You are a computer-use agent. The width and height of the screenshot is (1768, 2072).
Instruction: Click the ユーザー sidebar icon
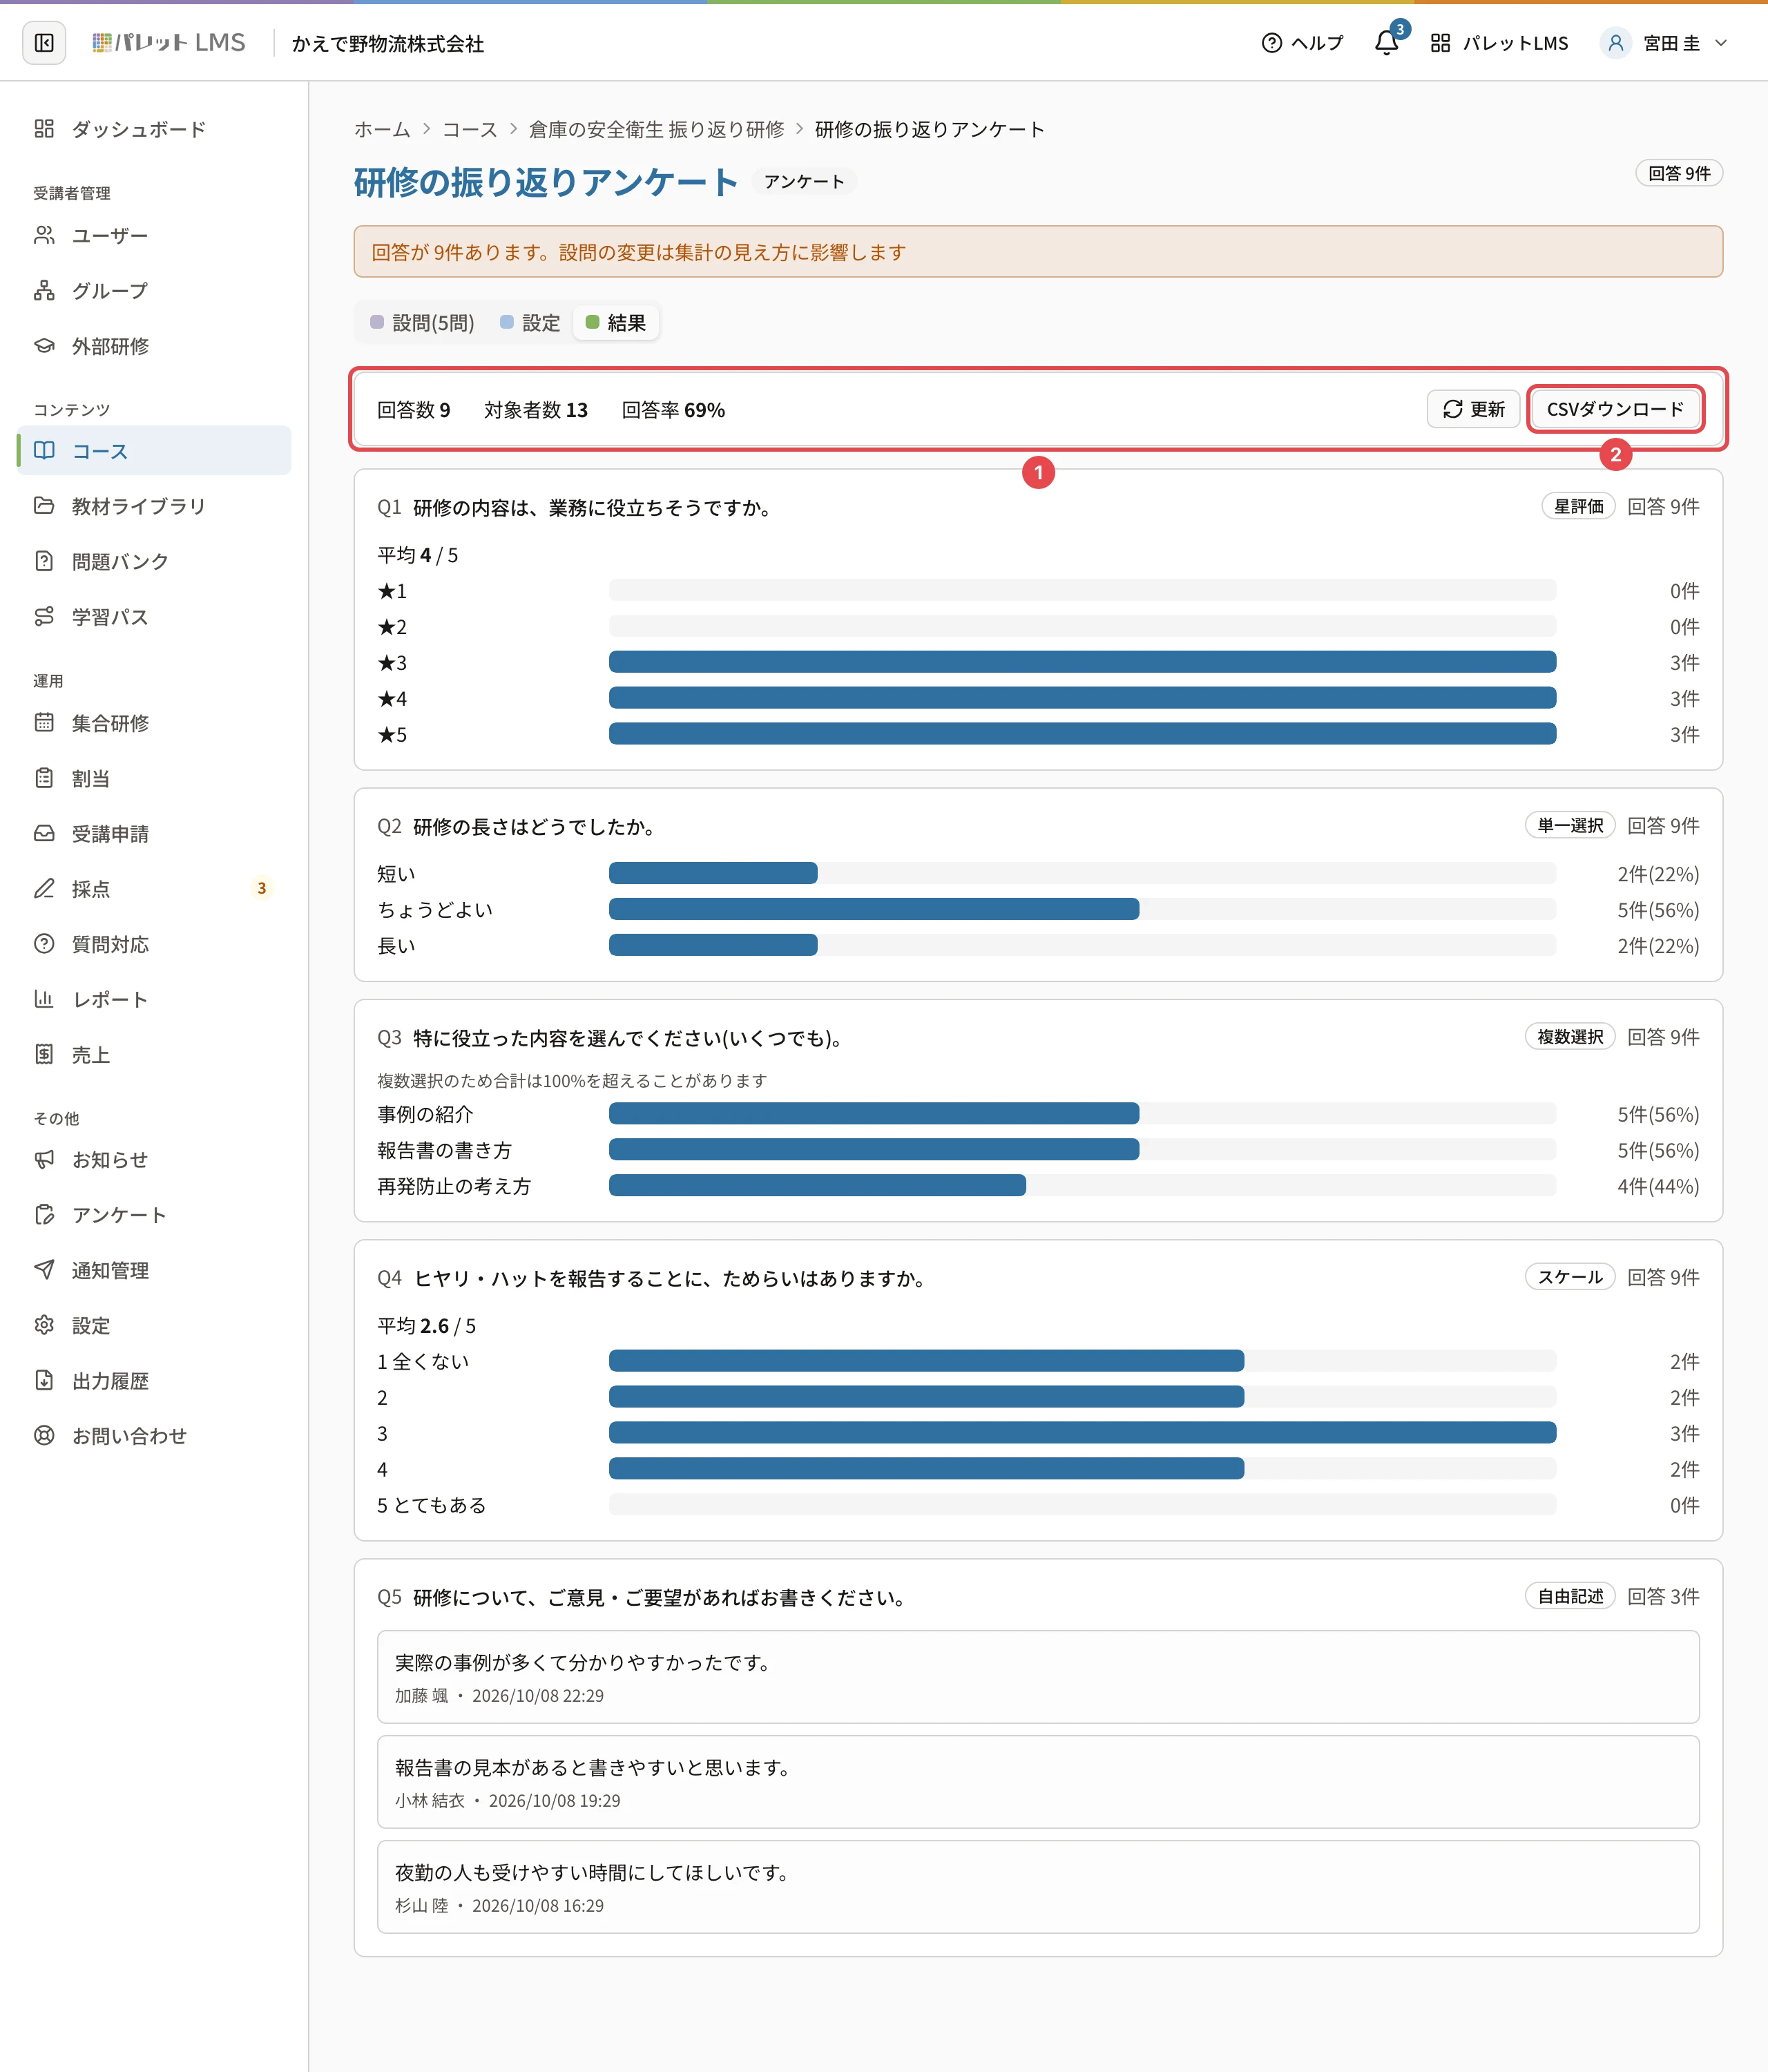coord(44,235)
